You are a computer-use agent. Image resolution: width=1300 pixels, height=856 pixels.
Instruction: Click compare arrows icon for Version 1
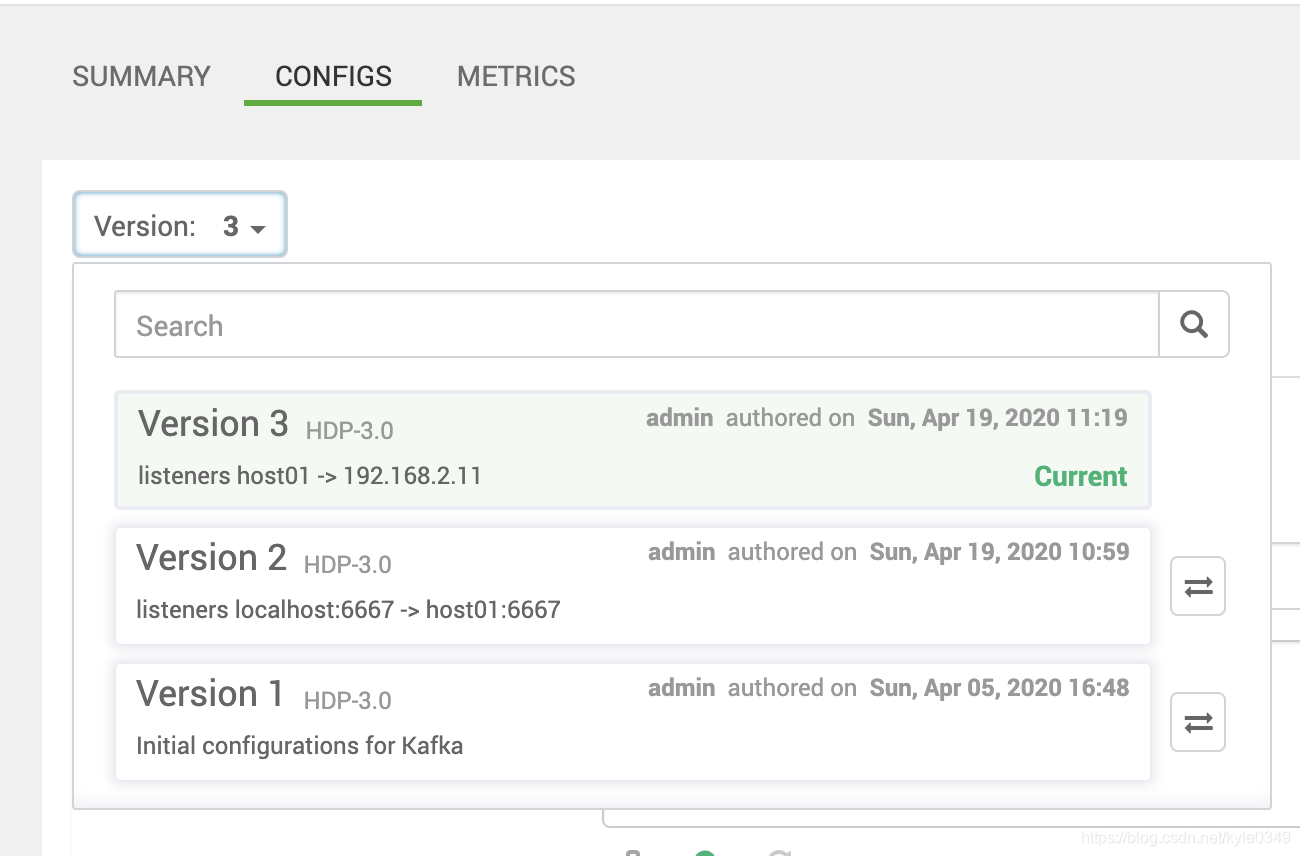pos(1198,722)
